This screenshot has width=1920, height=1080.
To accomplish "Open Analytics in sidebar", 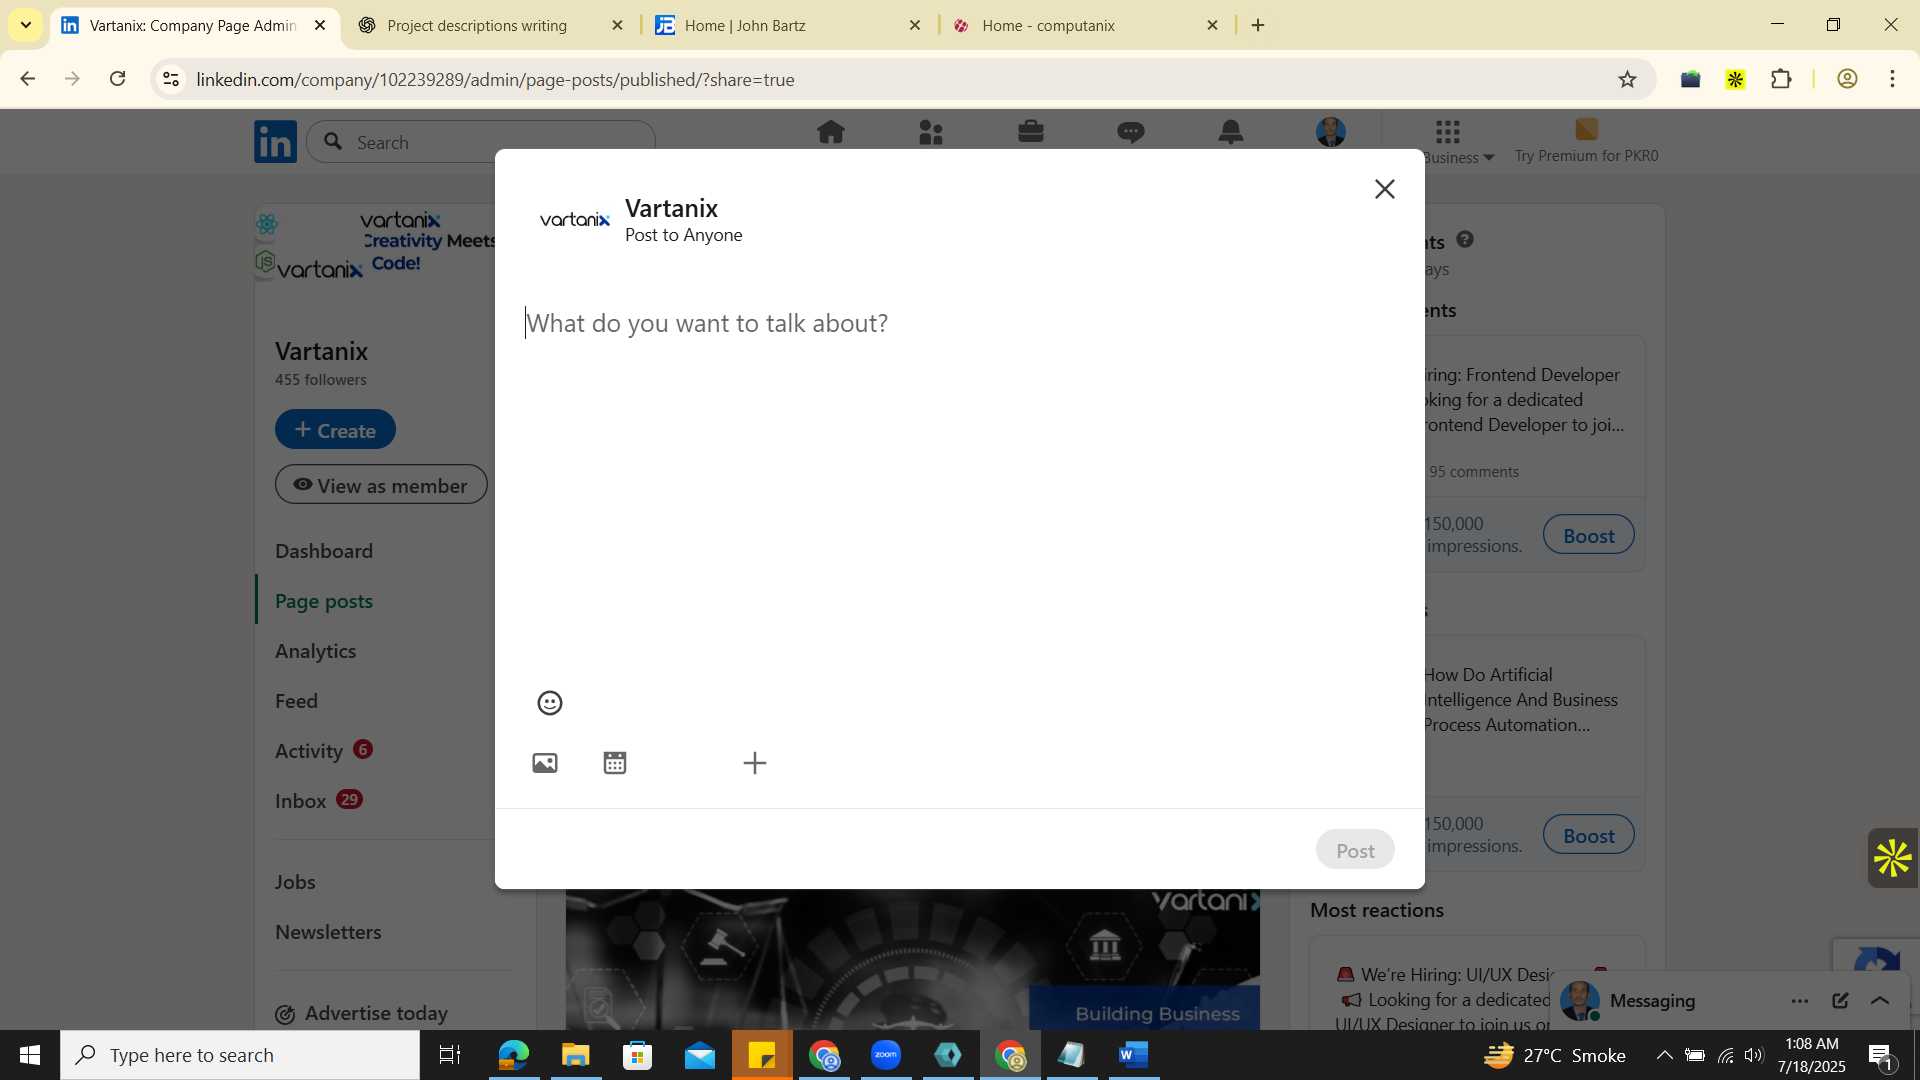I will [x=316, y=651].
